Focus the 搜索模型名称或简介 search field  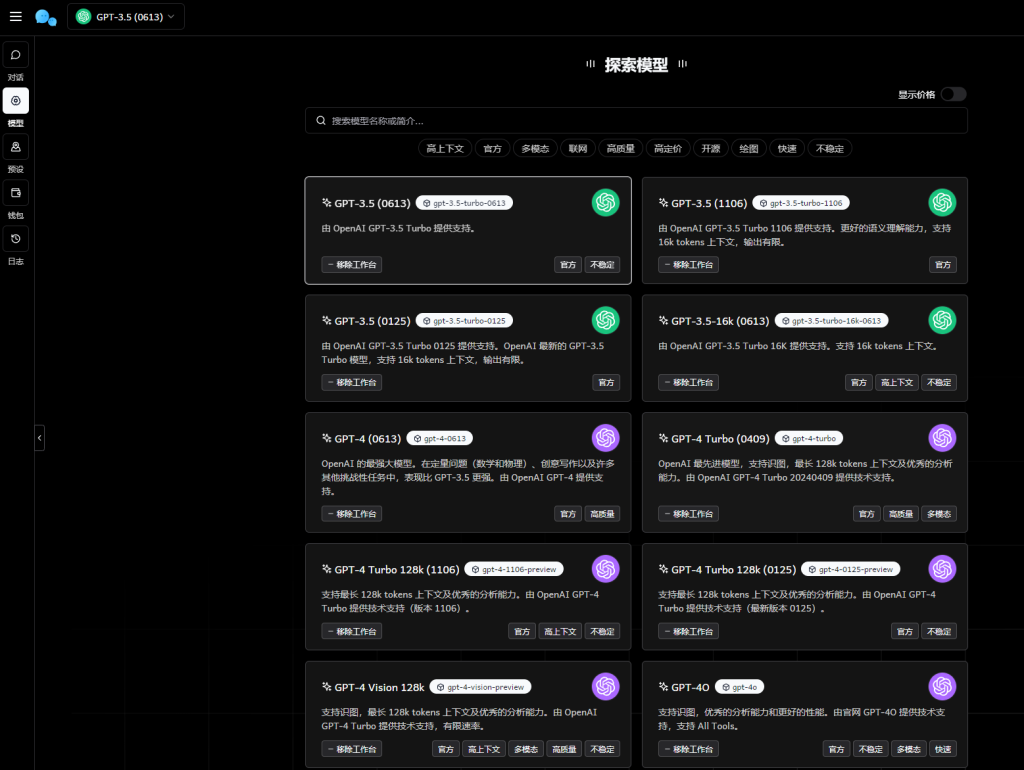[636, 121]
